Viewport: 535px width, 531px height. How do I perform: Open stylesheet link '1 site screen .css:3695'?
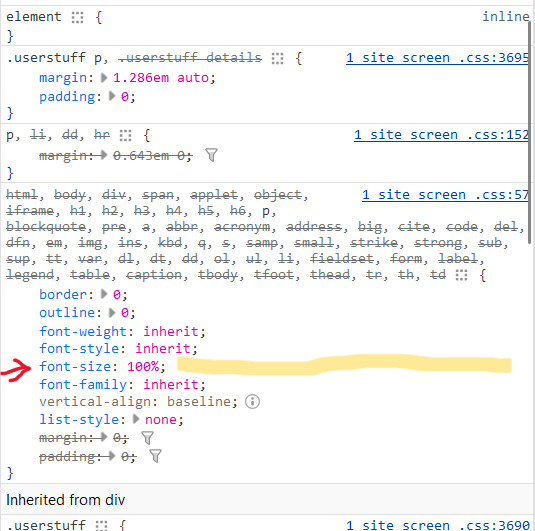tap(437, 58)
